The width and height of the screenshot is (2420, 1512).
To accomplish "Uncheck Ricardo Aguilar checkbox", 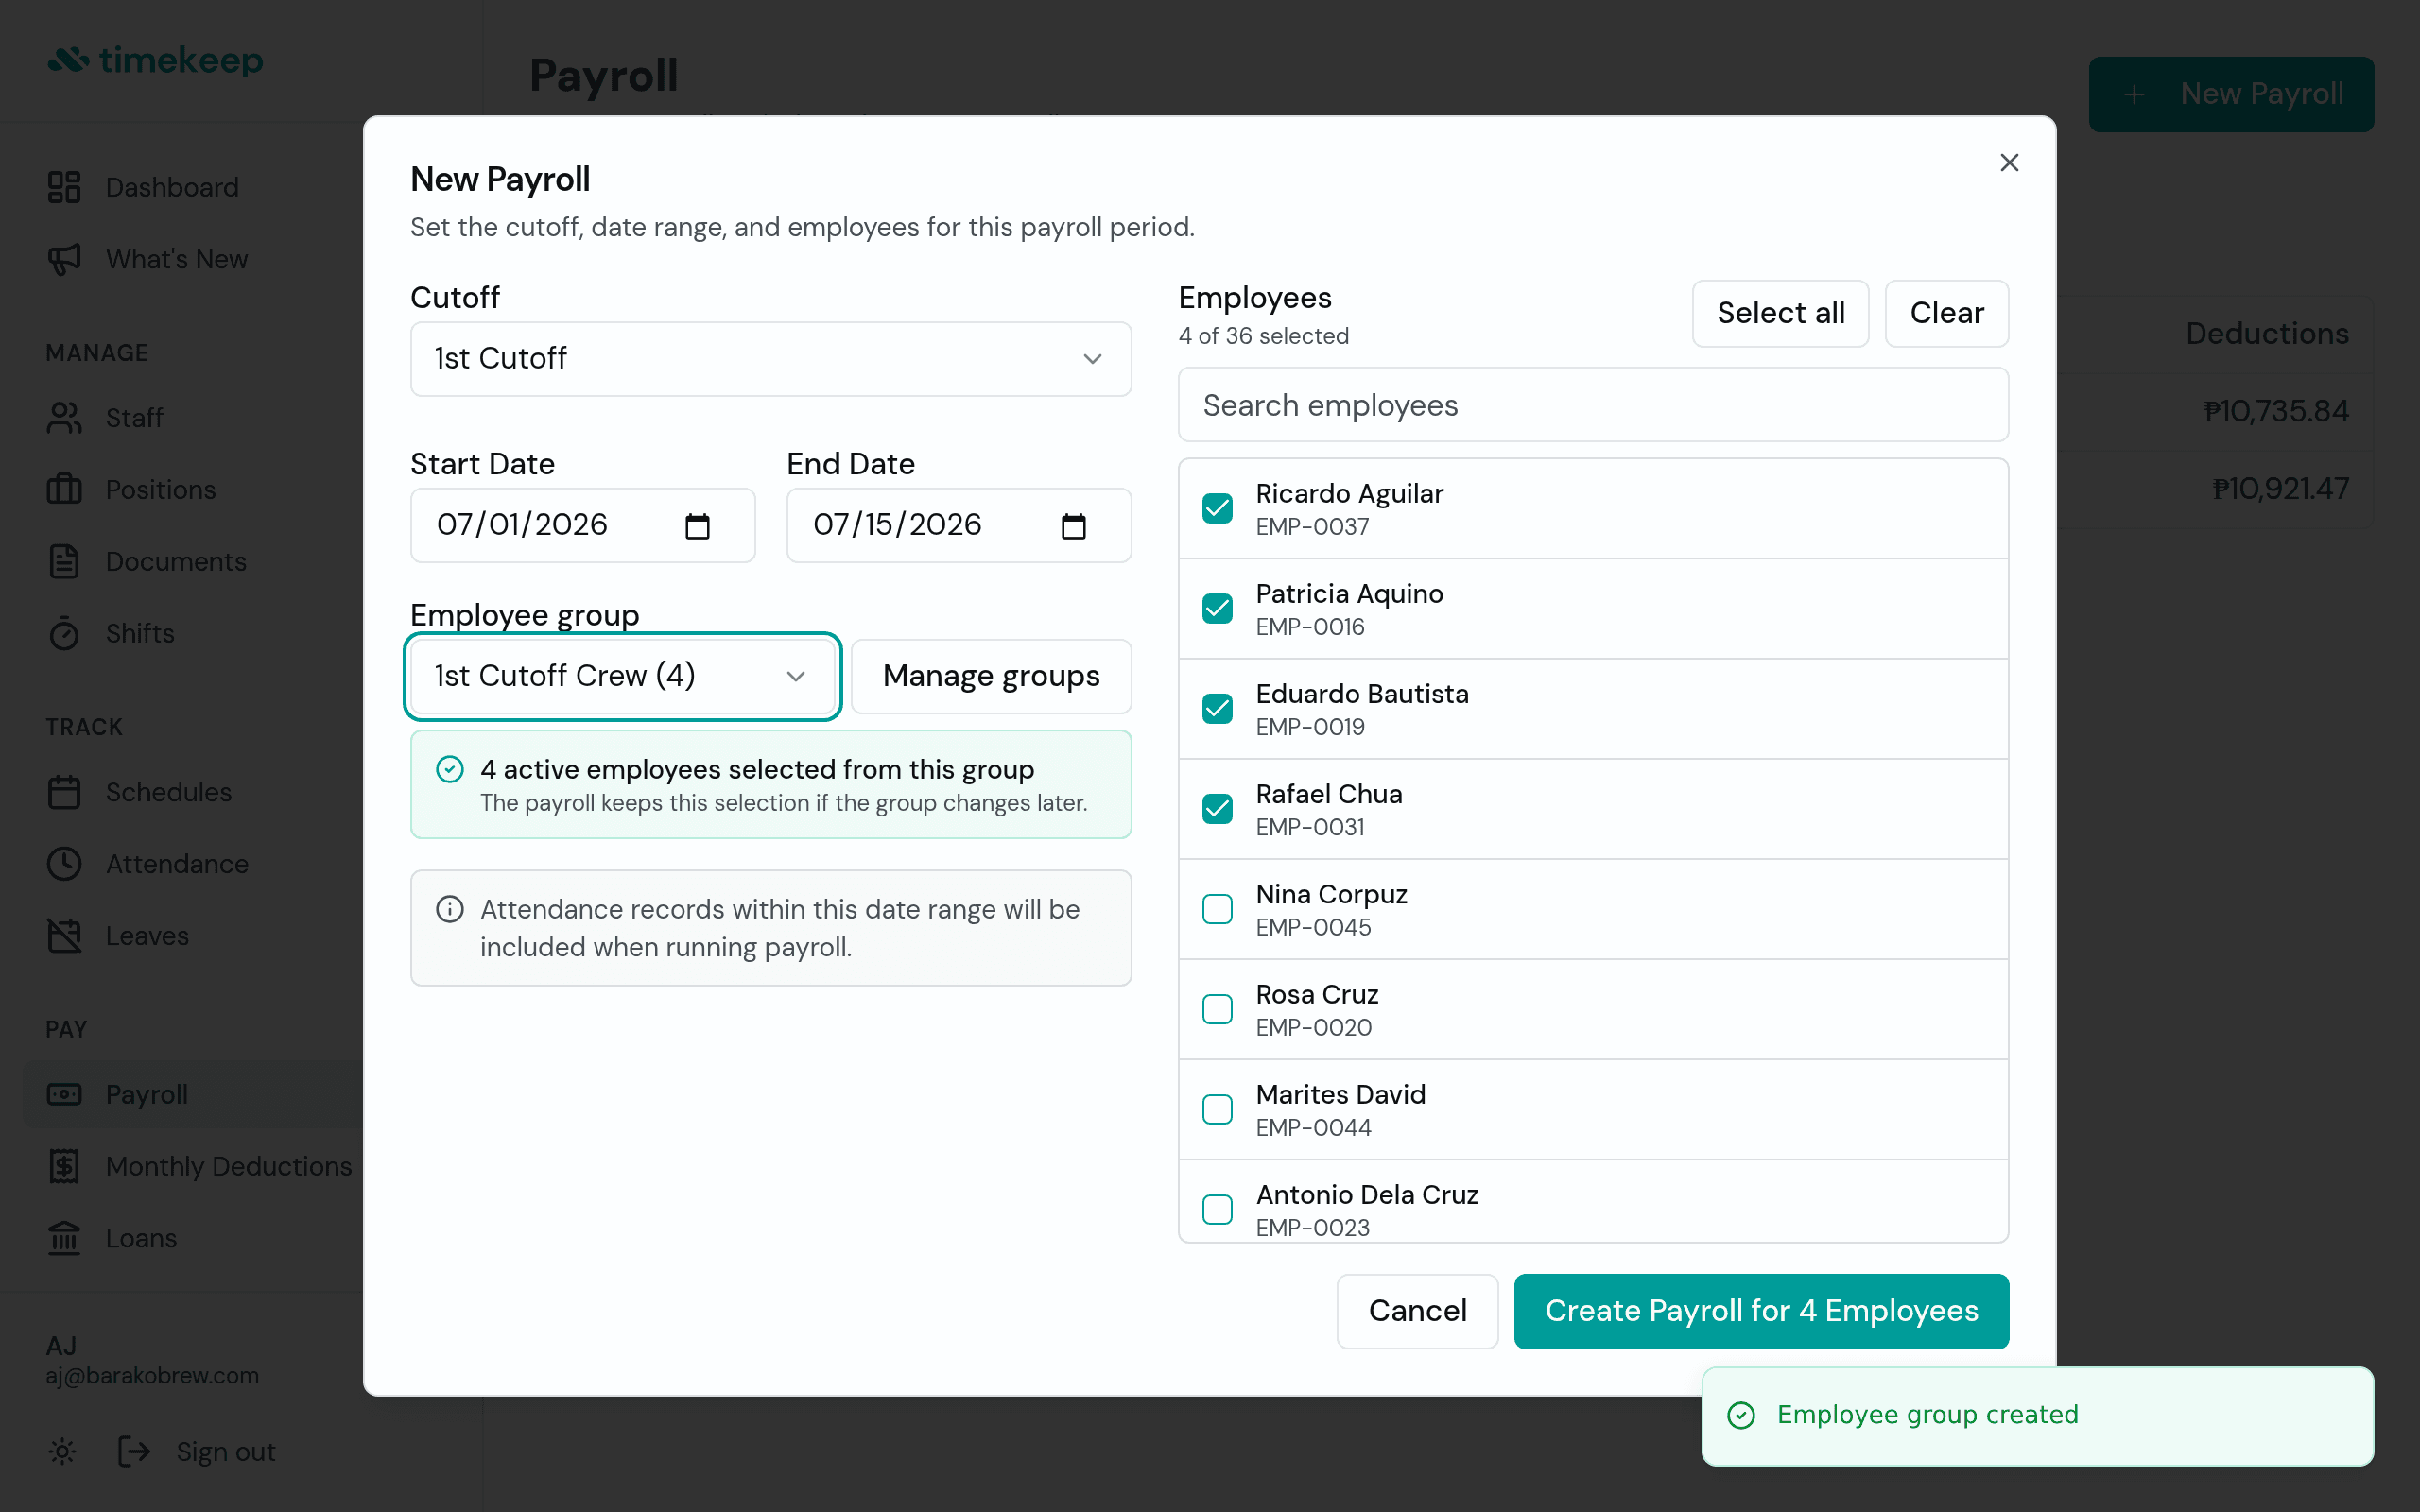I will point(1217,508).
